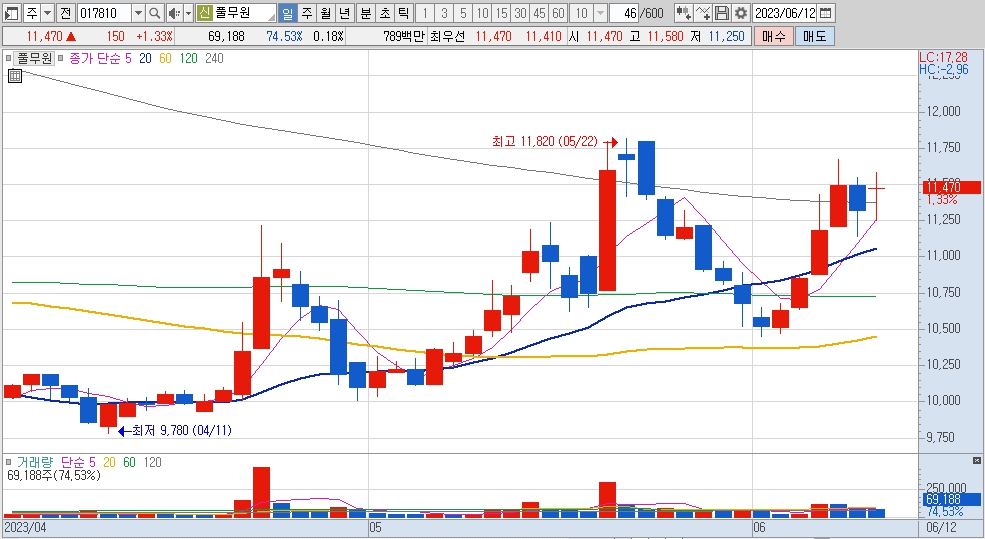Save chart settings with floppy disk icon
Screen dimensions: 985x539
(722, 13)
